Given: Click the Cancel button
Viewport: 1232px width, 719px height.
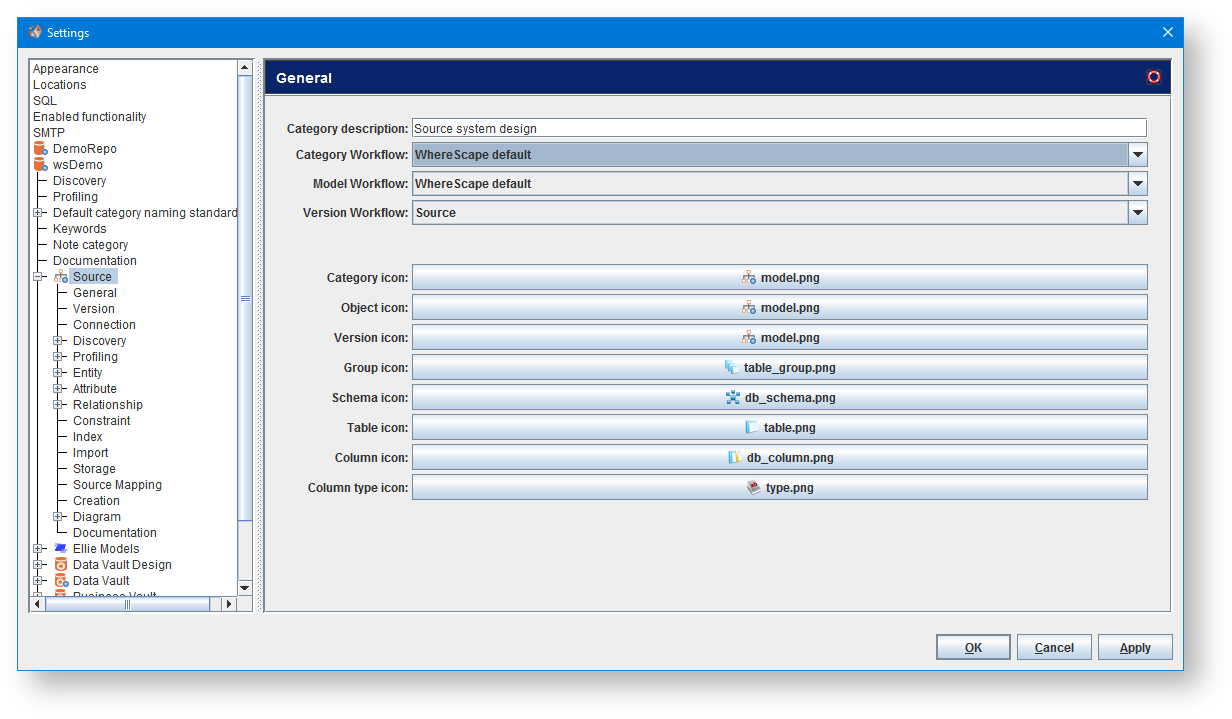Looking at the screenshot, I should point(1054,648).
